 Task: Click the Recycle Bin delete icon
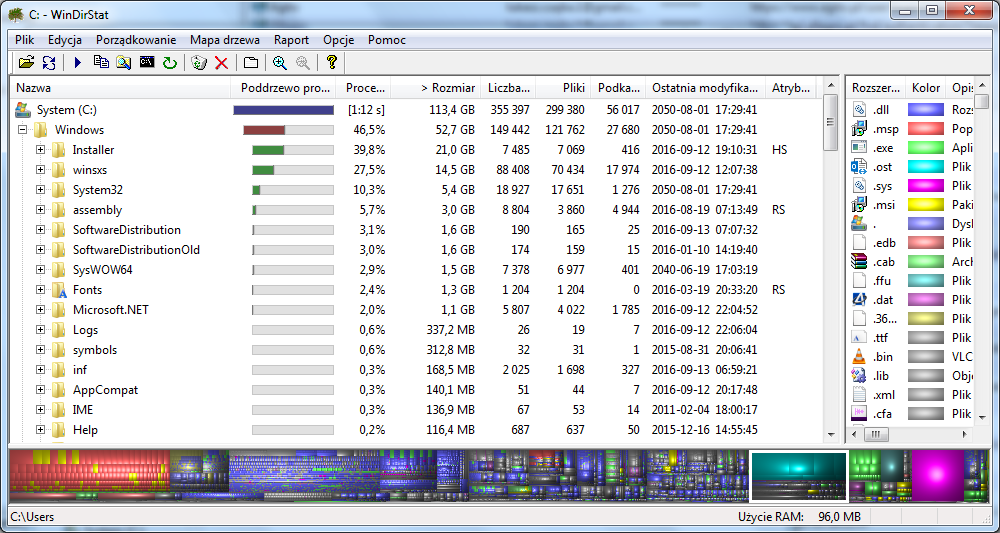click(199, 62)
